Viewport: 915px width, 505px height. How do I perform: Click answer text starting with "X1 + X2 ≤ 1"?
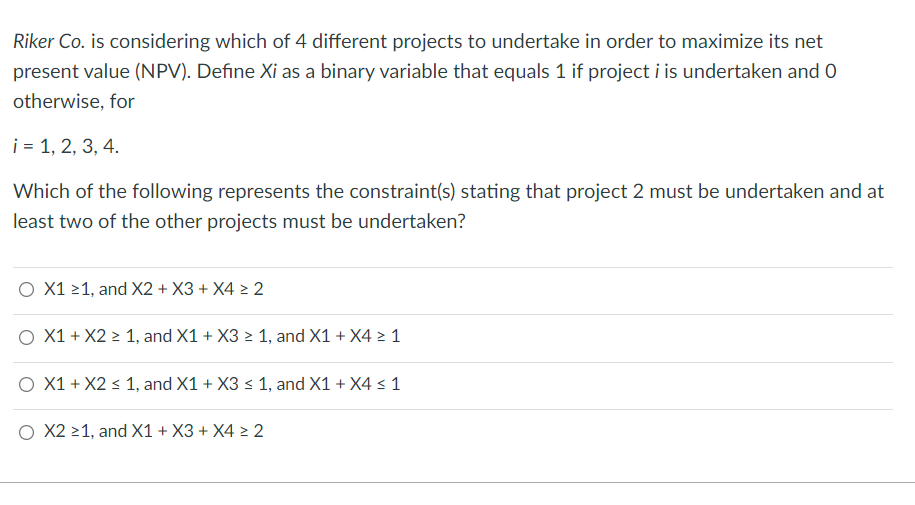pyautogui.click(x=222, y=384)
